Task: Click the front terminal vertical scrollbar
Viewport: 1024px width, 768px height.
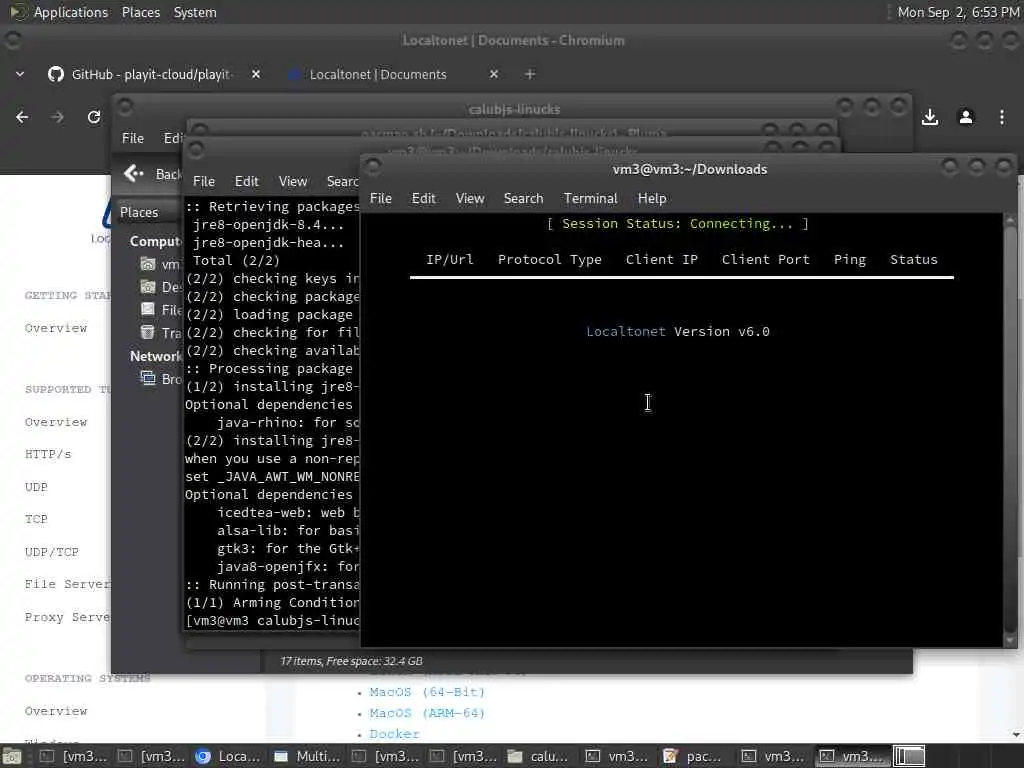Action: pos(1010,430)
